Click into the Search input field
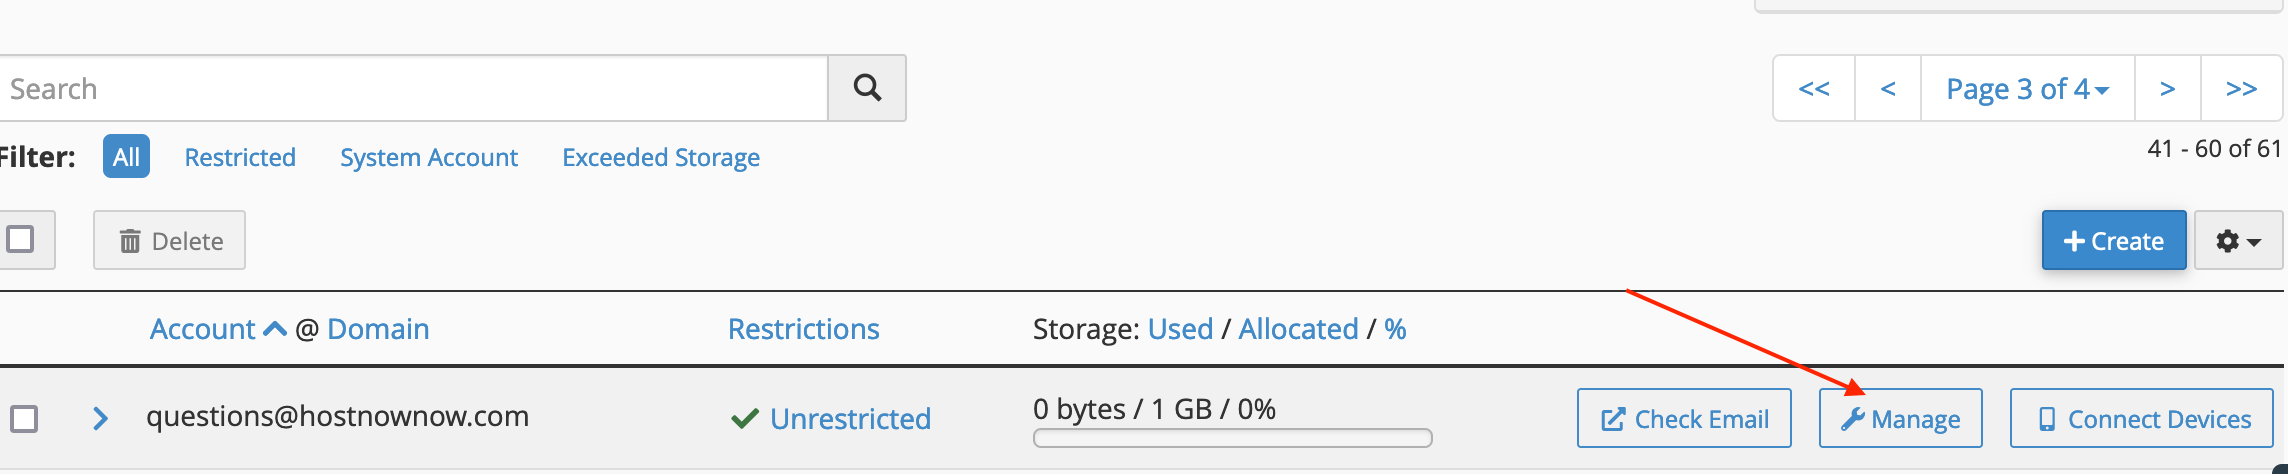 (413, 88)
